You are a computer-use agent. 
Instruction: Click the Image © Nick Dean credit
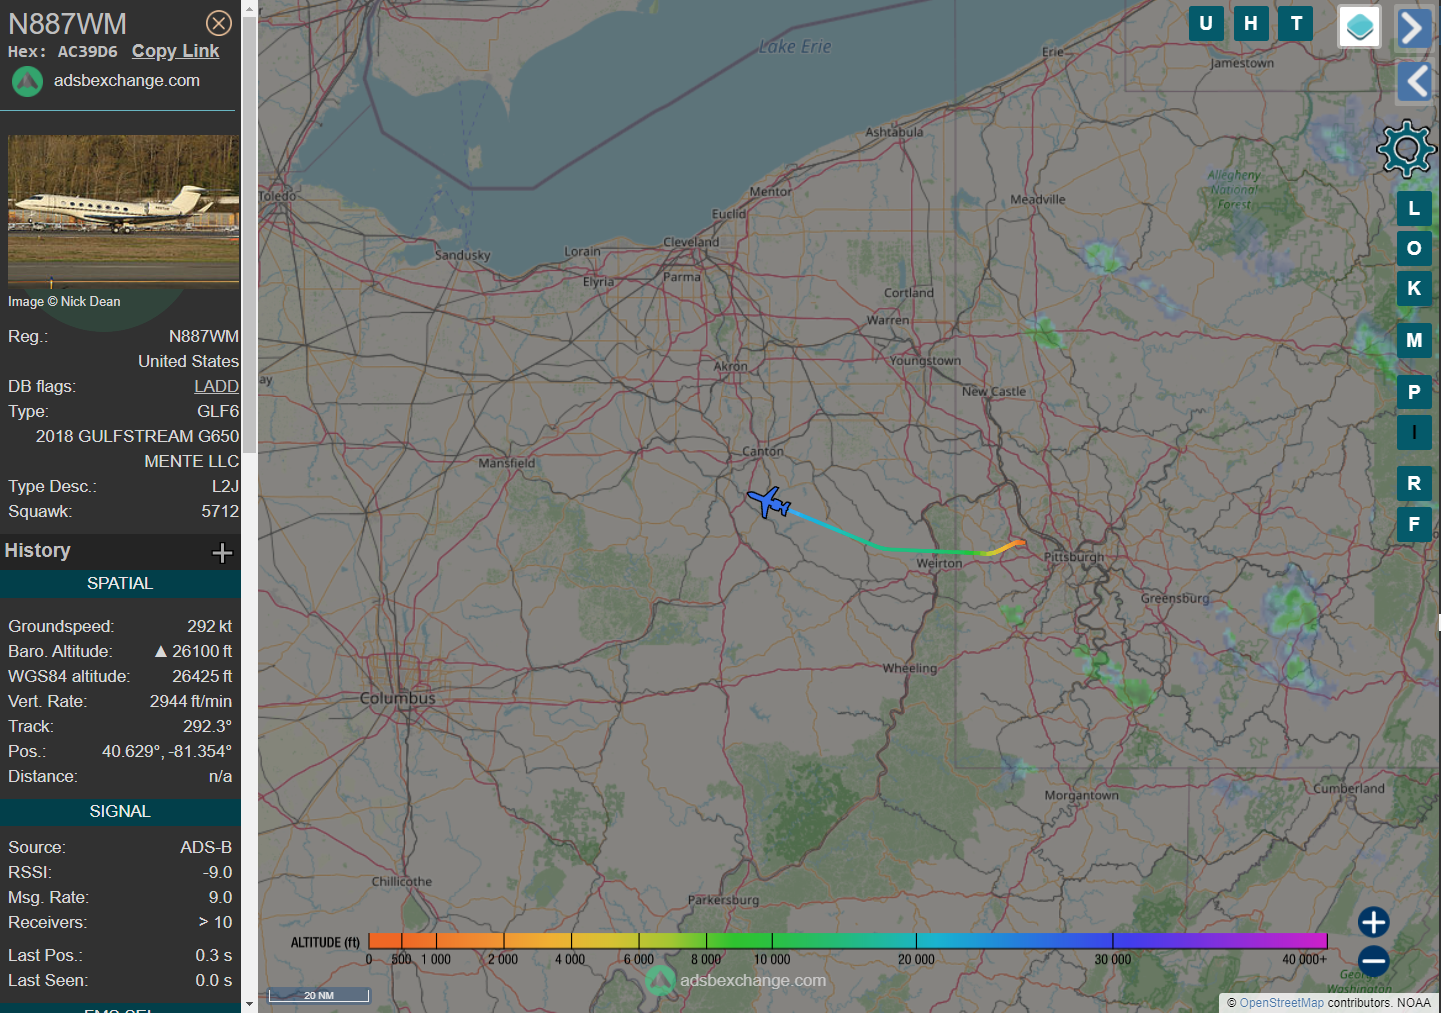click(x=64, y=301)
